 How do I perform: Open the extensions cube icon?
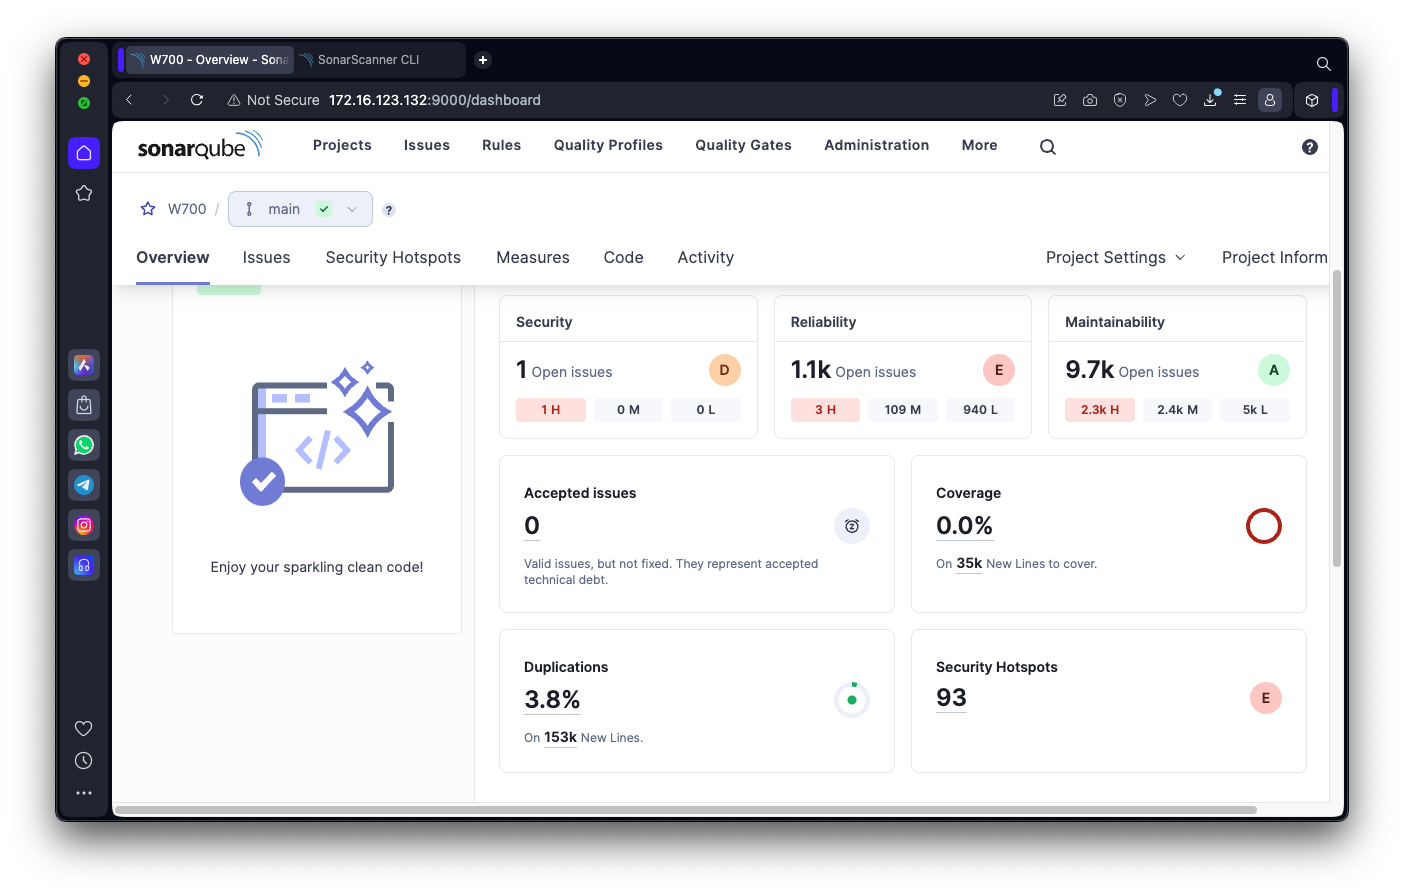click(x=1312, y=100)
